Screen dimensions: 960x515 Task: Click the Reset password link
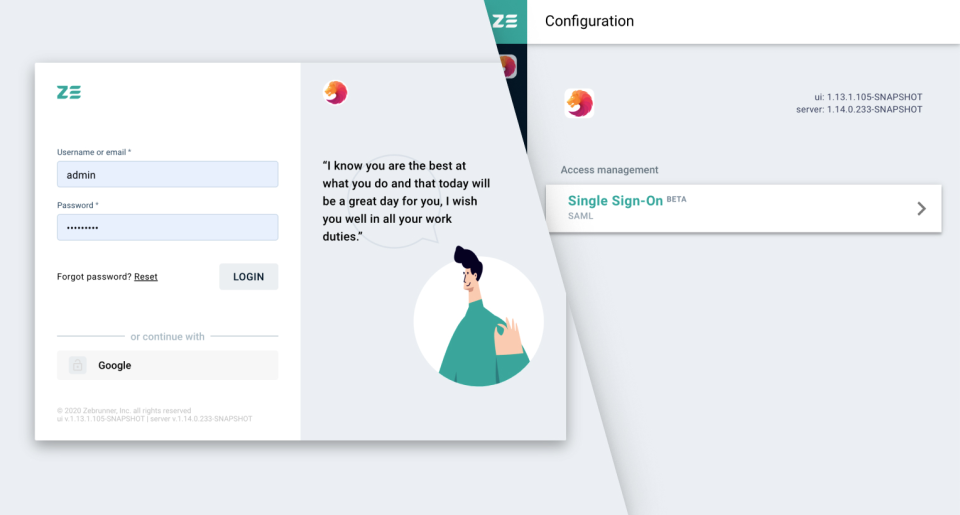(146, 277)
